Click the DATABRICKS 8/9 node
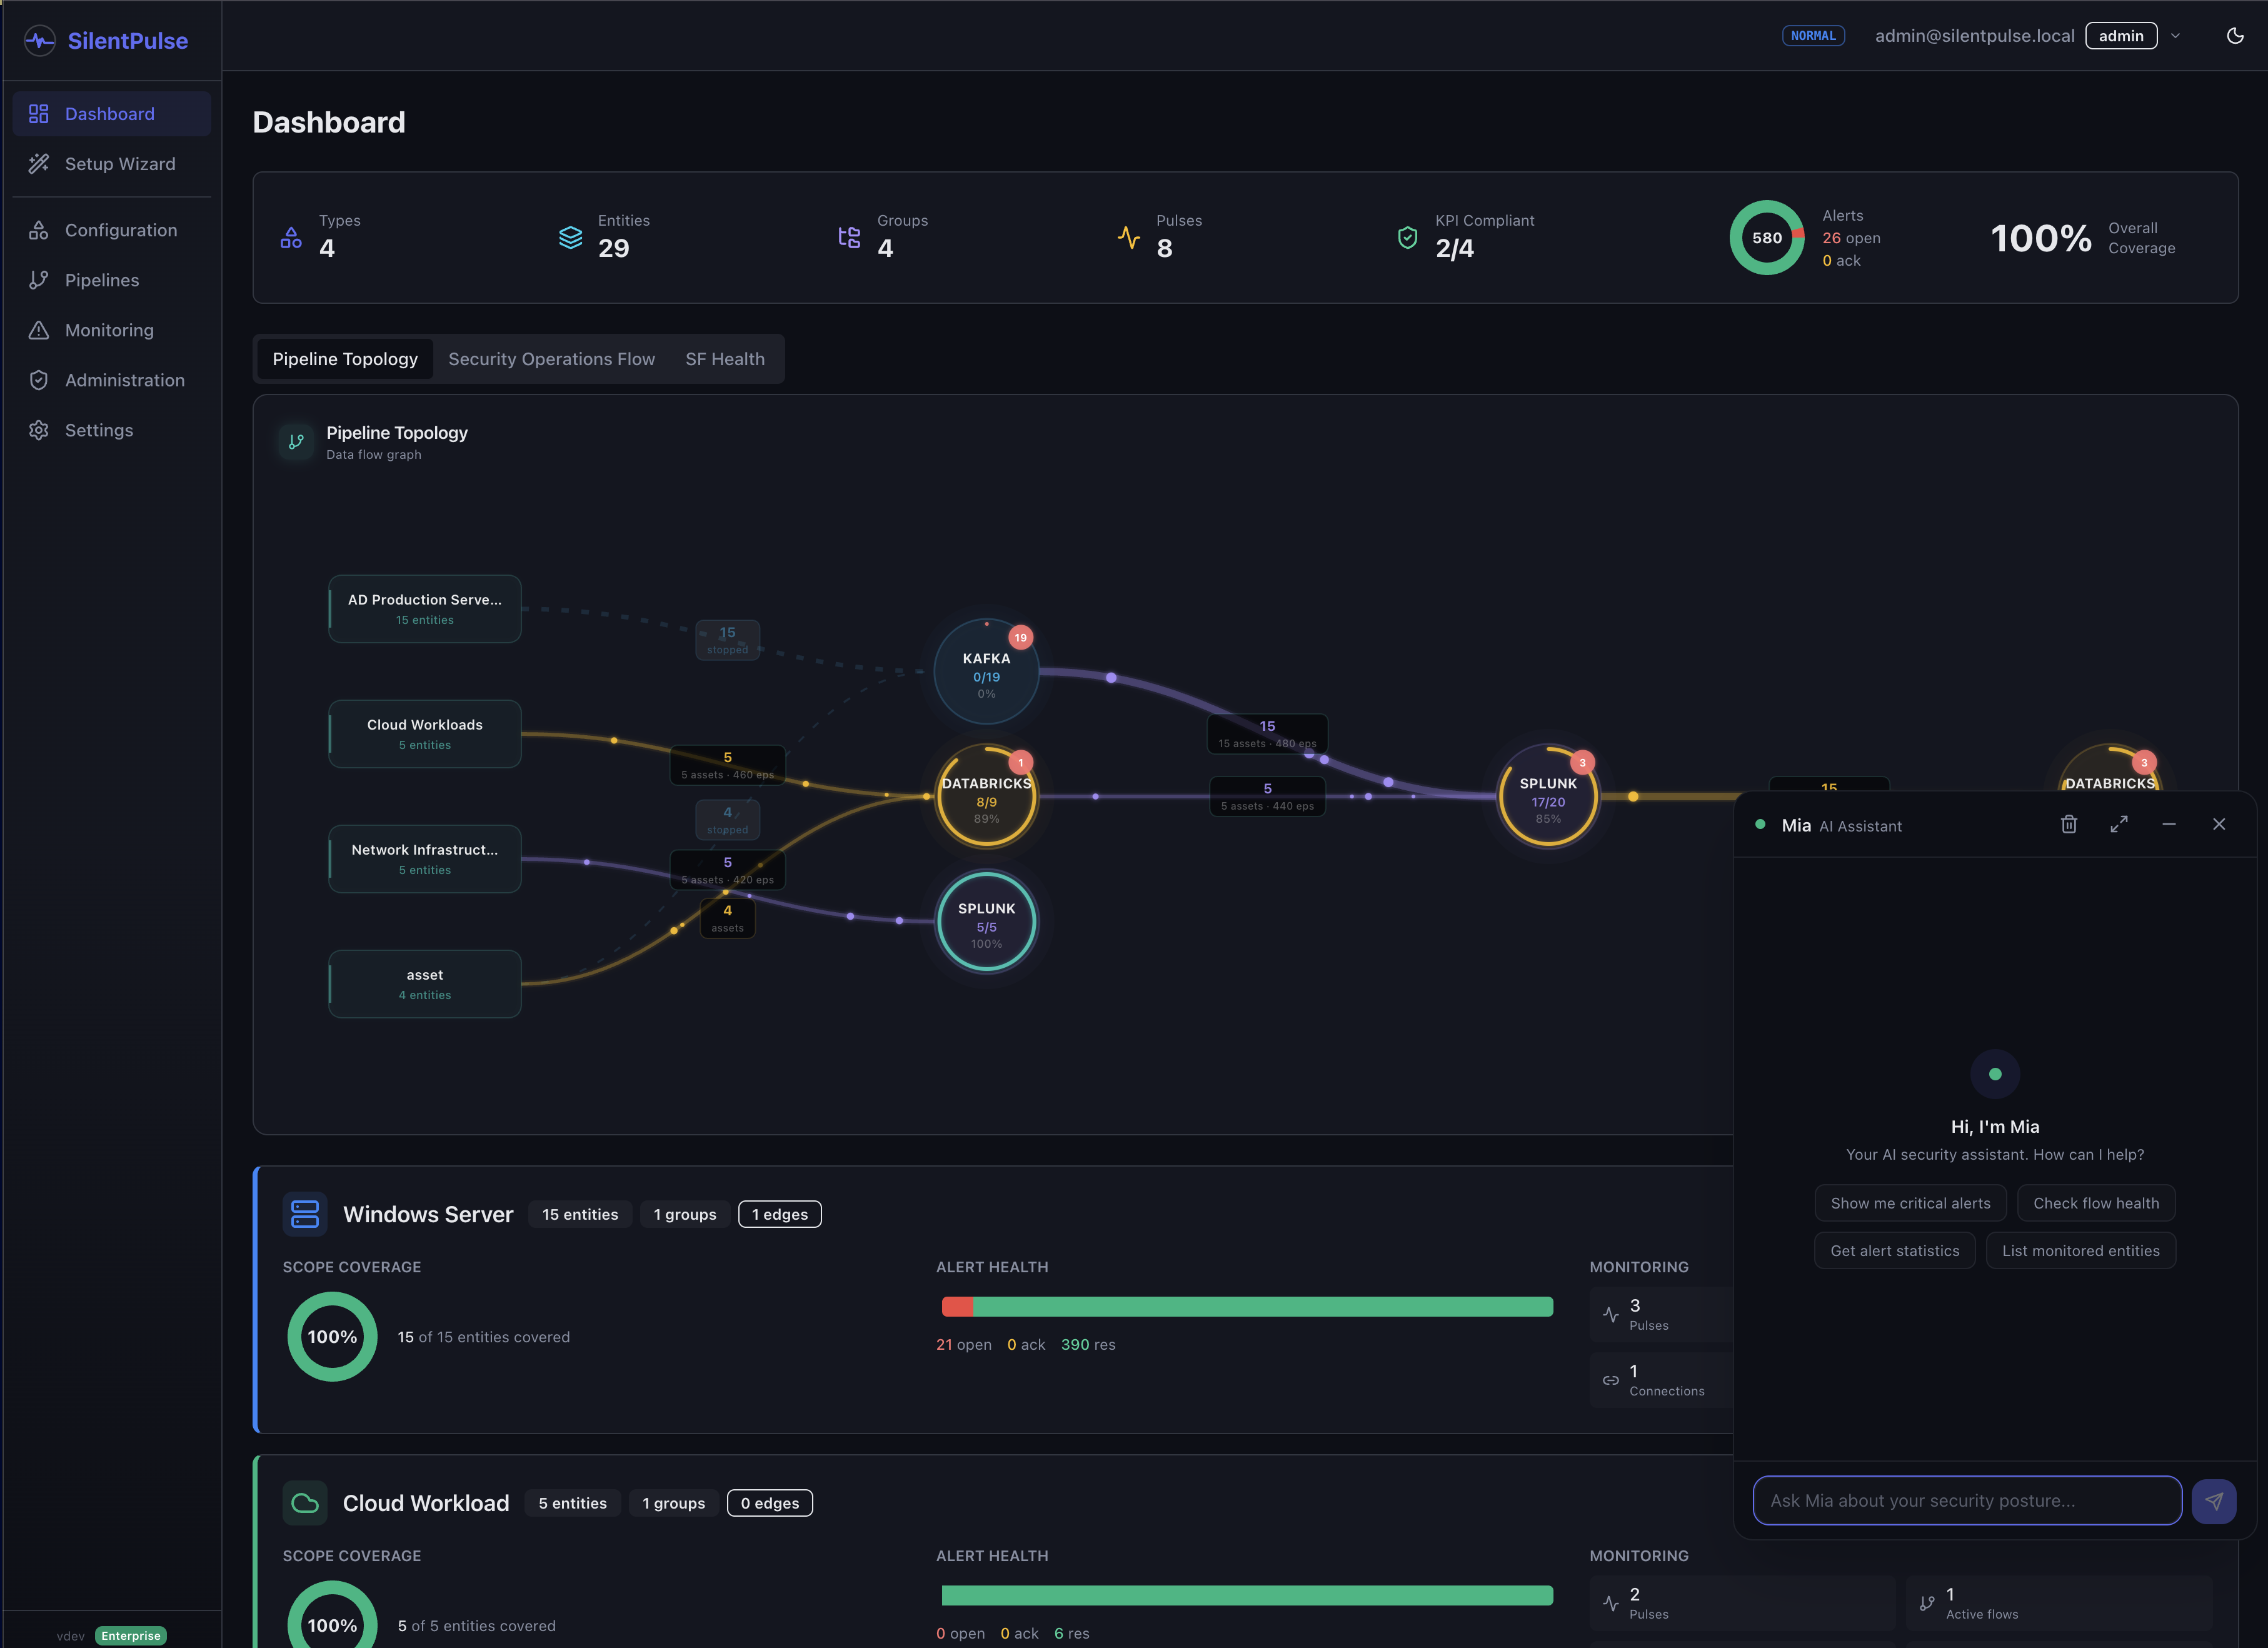The image size is (2268, 1648). pyautogui.click(x=986, y=796)
